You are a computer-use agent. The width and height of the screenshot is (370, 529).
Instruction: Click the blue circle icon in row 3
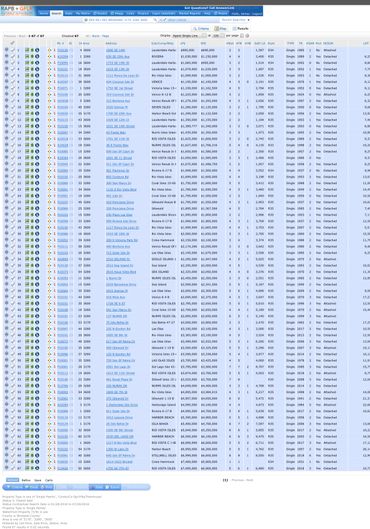[37, 63]
